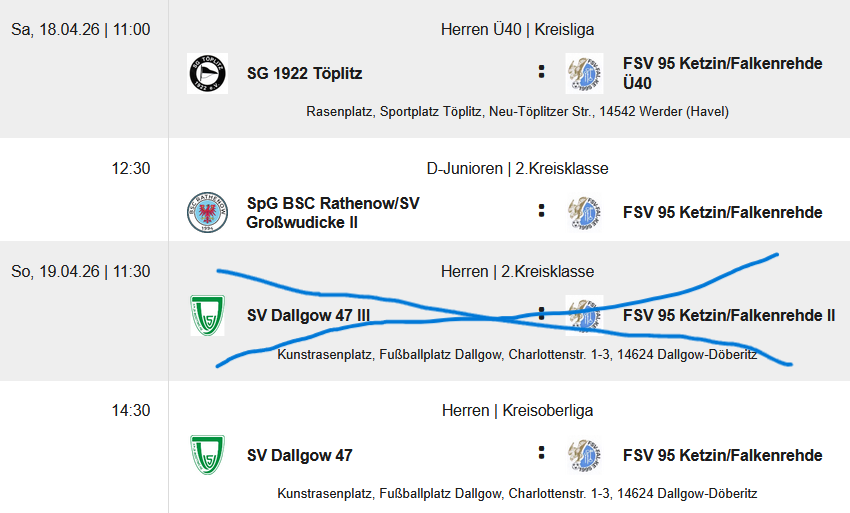The width and height of the screenshot is (850, 513).
Task: Select SpG BSC Rathenow/SV Großwudicke II
Action: [333, 212]
